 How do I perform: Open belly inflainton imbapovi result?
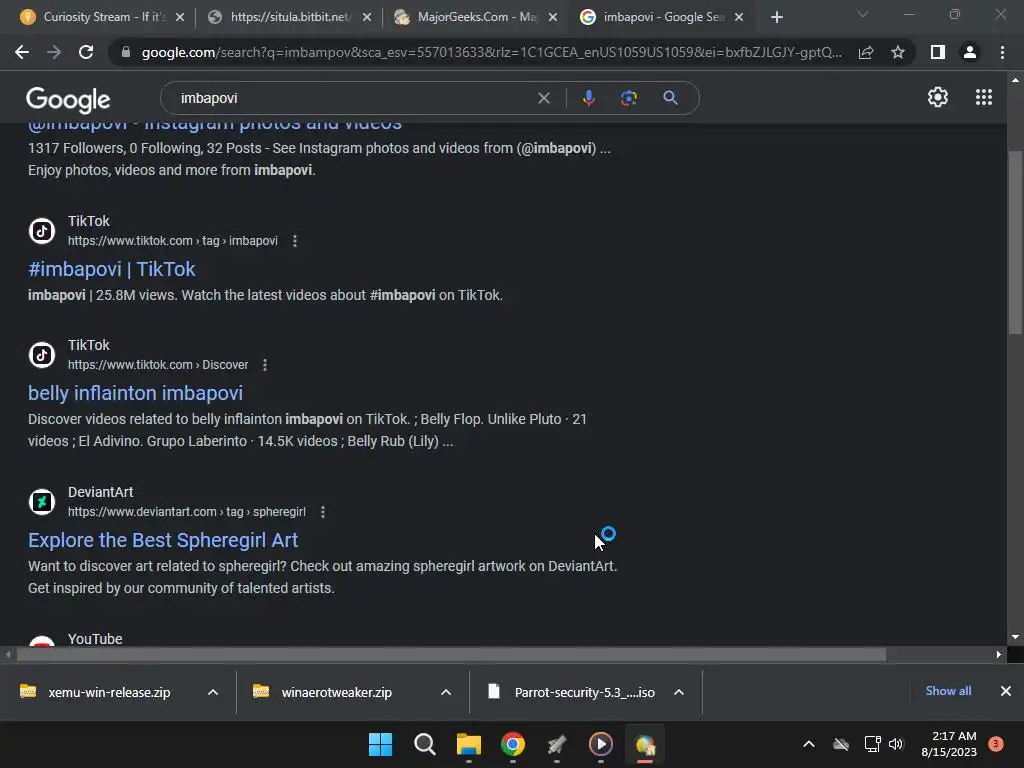135,393
